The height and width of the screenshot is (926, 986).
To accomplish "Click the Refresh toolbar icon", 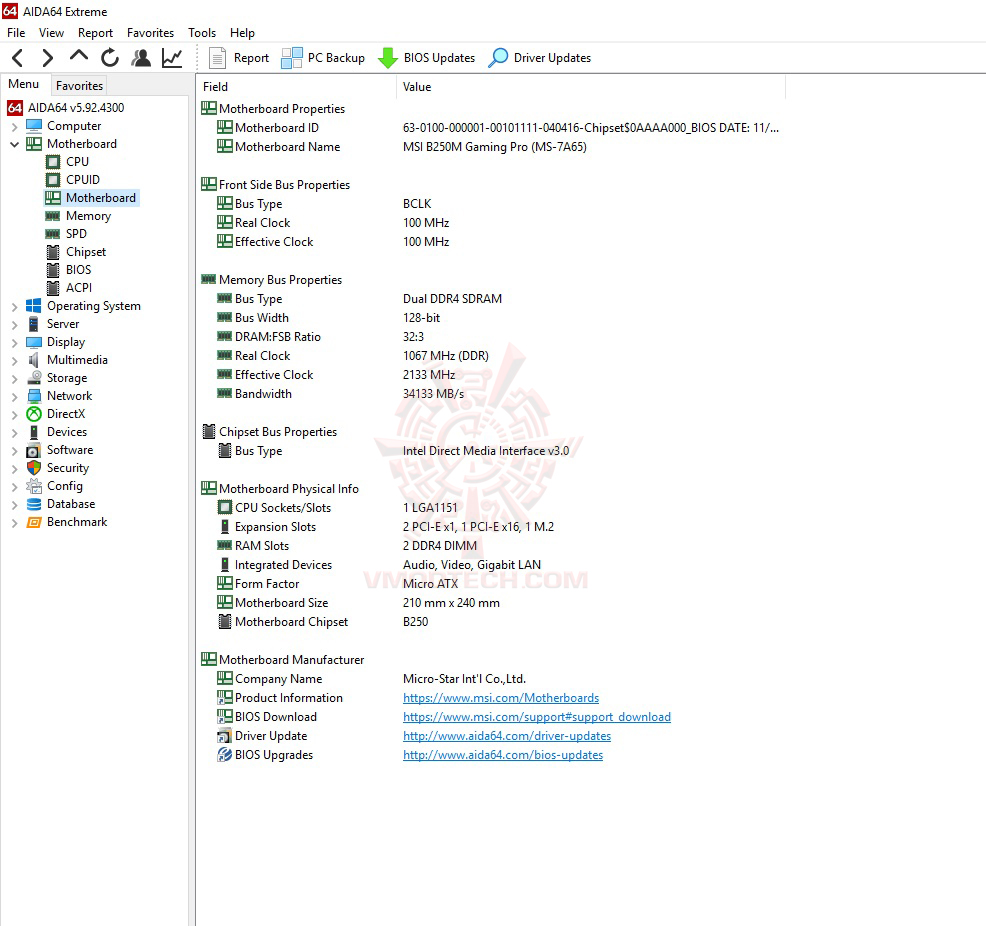I will [x=110, y=58].
